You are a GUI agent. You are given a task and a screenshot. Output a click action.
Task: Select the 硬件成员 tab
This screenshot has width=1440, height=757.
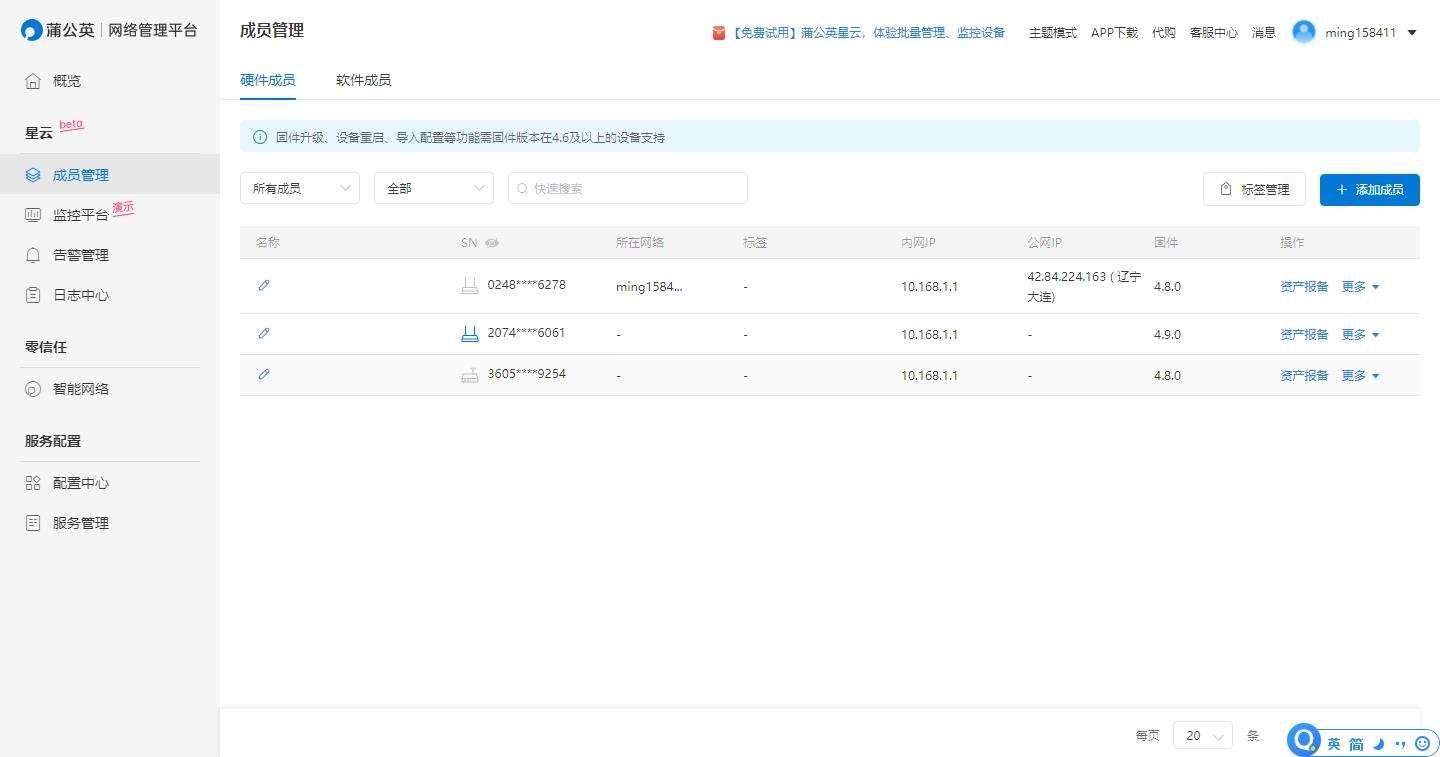267,80
